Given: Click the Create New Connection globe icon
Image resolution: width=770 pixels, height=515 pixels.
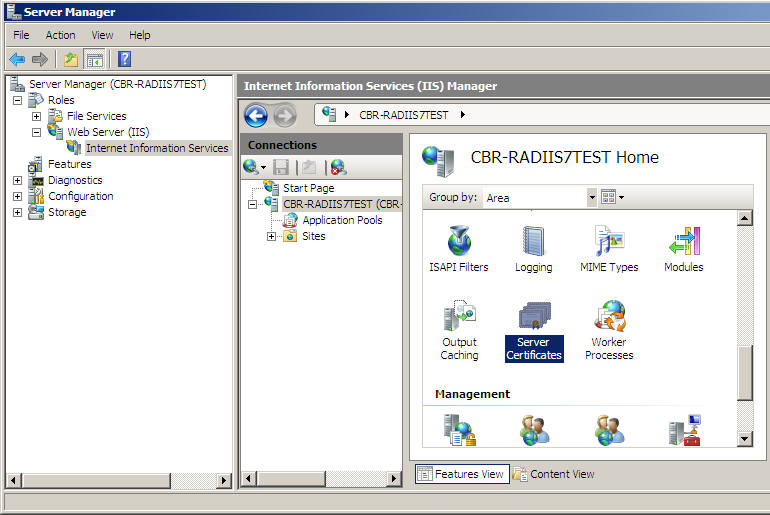Looking at the screenshot, I should tap(250, 167).
